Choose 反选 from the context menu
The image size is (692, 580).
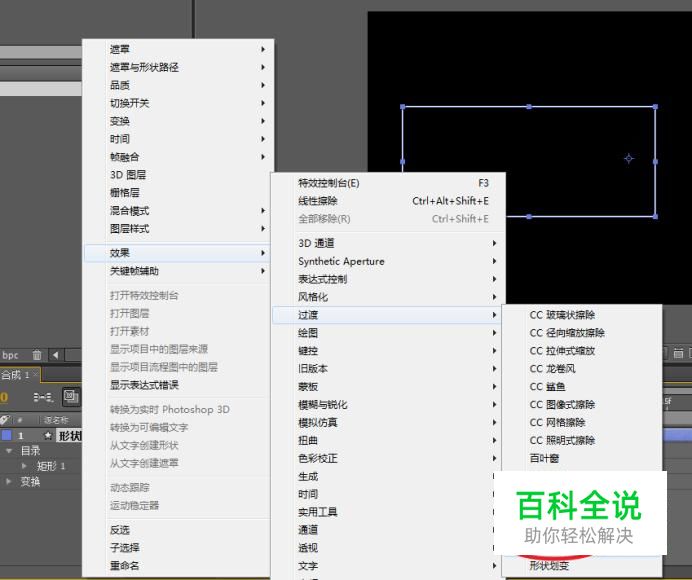point(178,530)
